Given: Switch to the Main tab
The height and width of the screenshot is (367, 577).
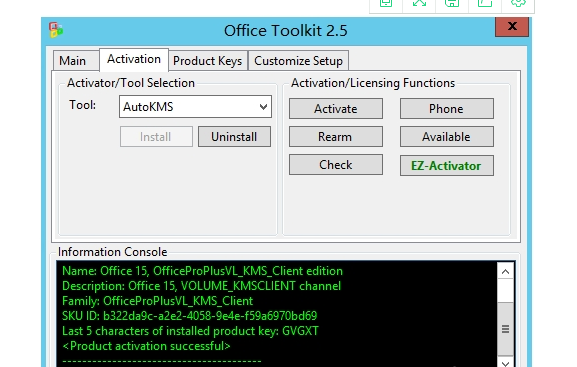Looking at the screenshot, I should pyautogui.click(x=76, y=60).
